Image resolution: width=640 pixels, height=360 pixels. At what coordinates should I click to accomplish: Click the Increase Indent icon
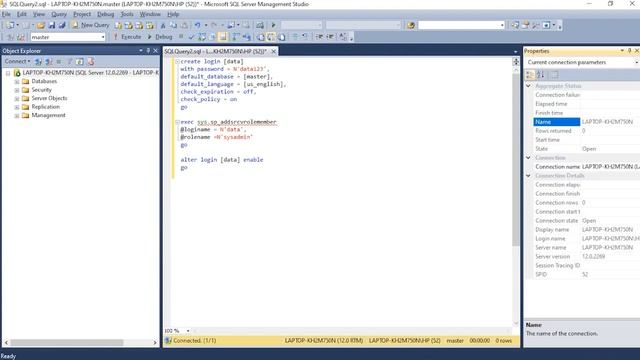pyautogui.click(x=330, y=37)
